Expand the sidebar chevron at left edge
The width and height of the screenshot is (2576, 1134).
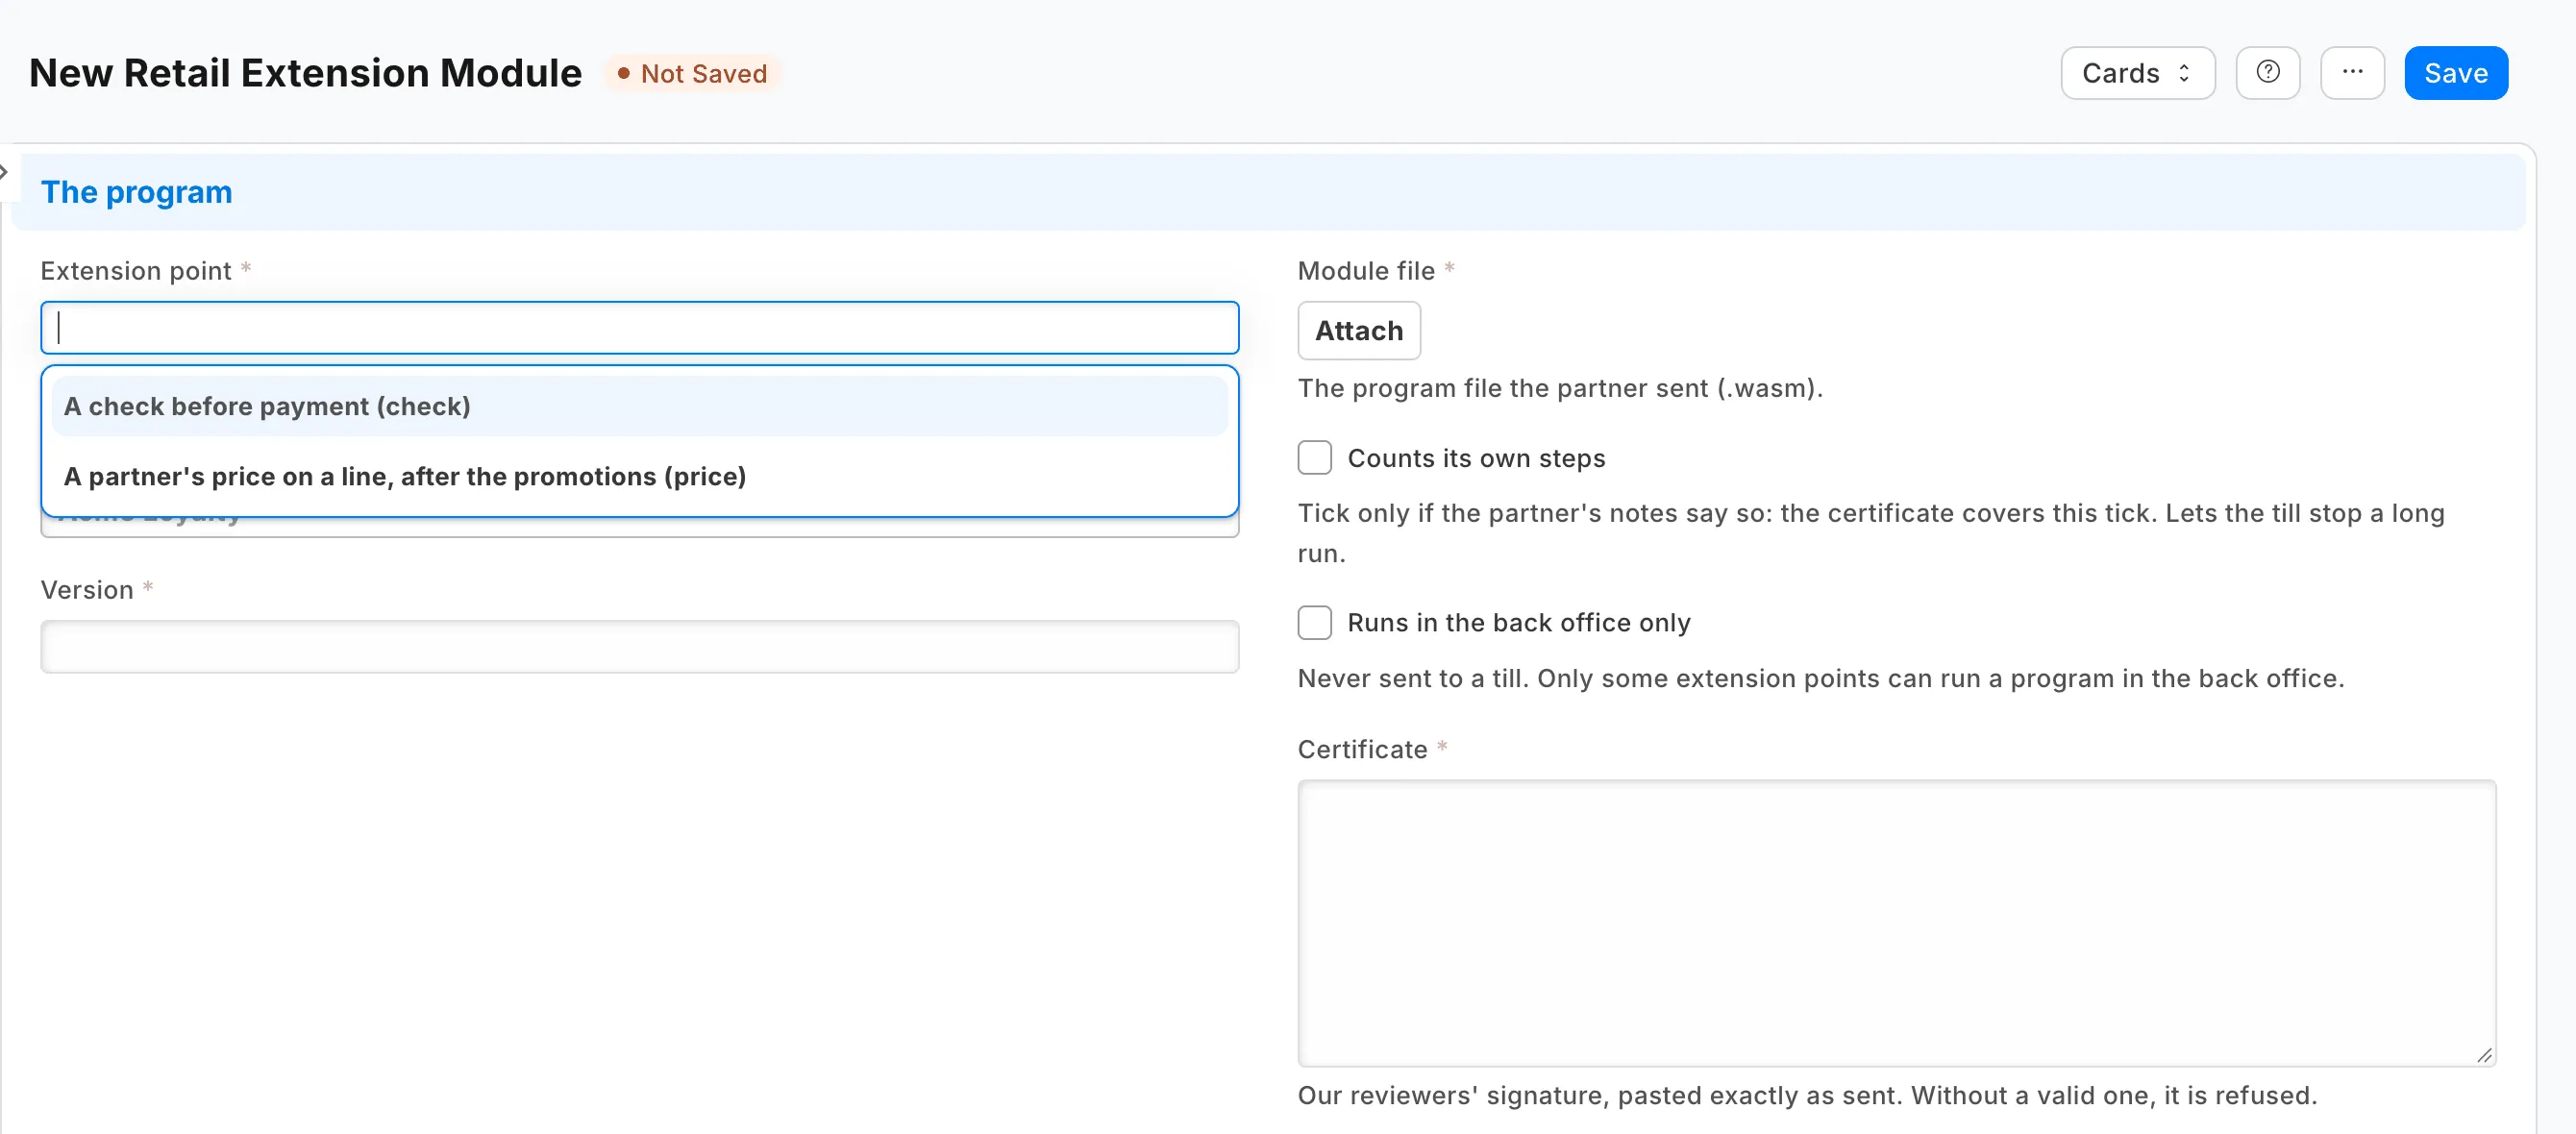[x=5, y=172]
